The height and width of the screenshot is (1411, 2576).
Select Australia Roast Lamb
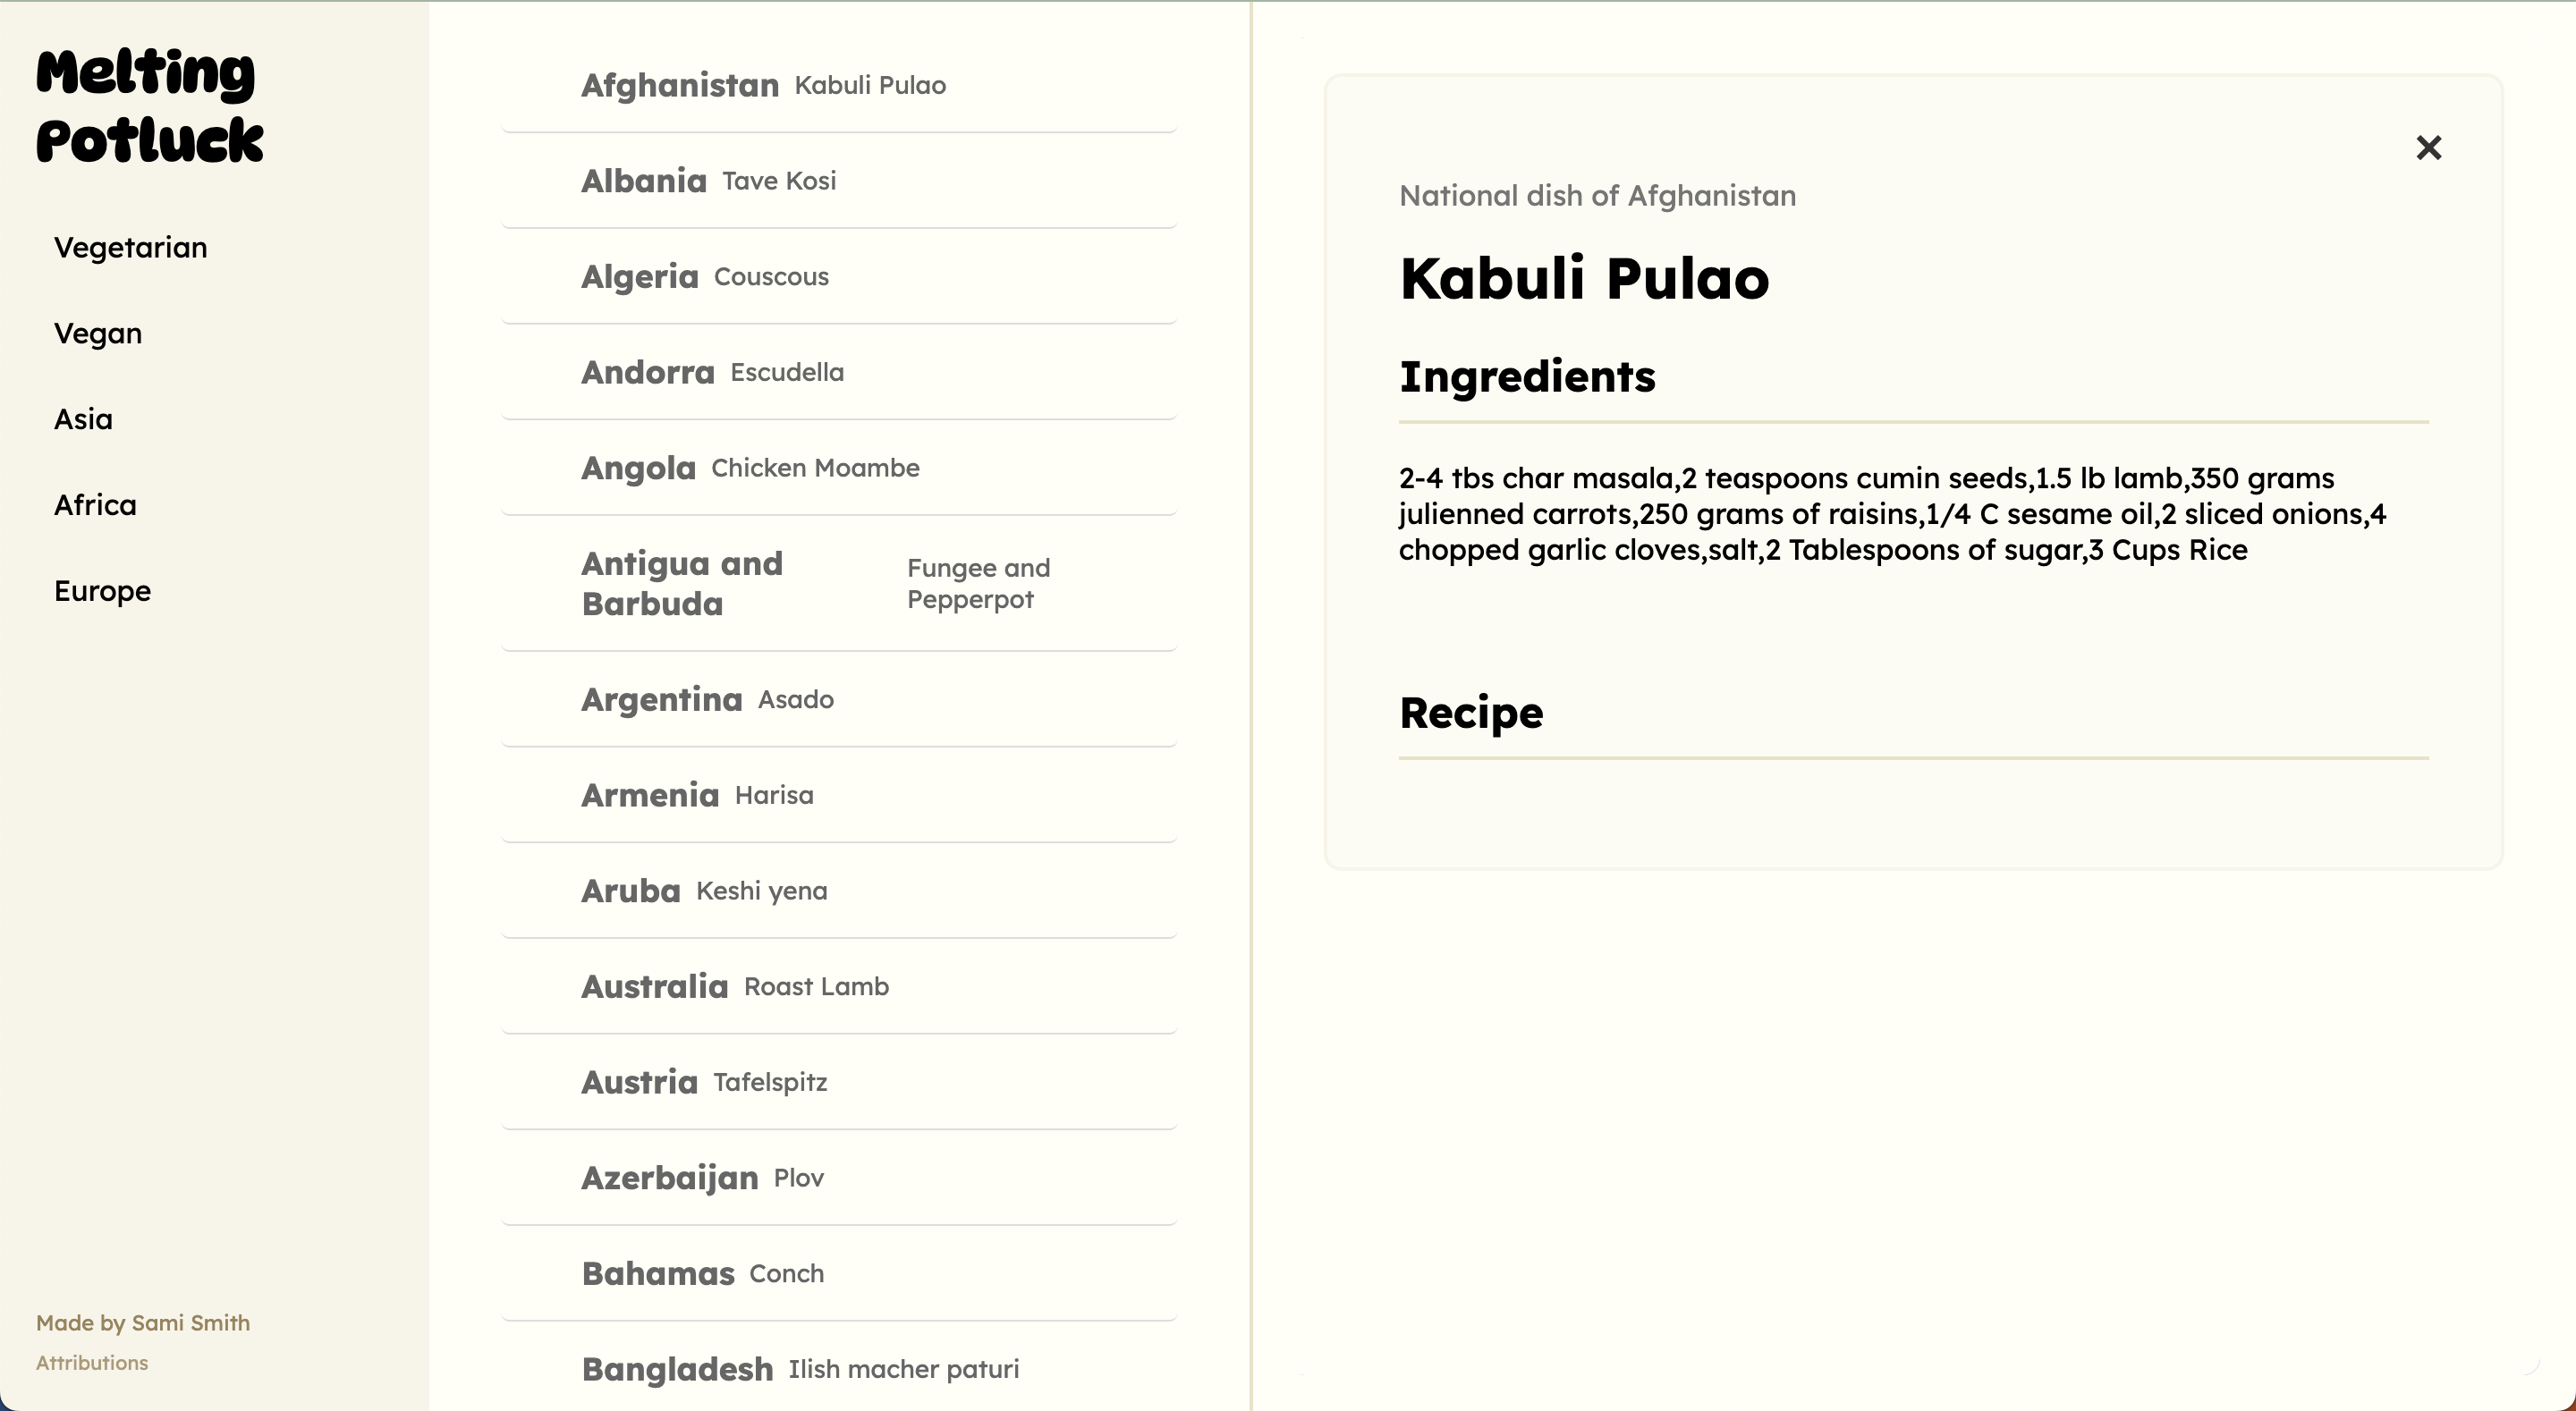(838, 987)
